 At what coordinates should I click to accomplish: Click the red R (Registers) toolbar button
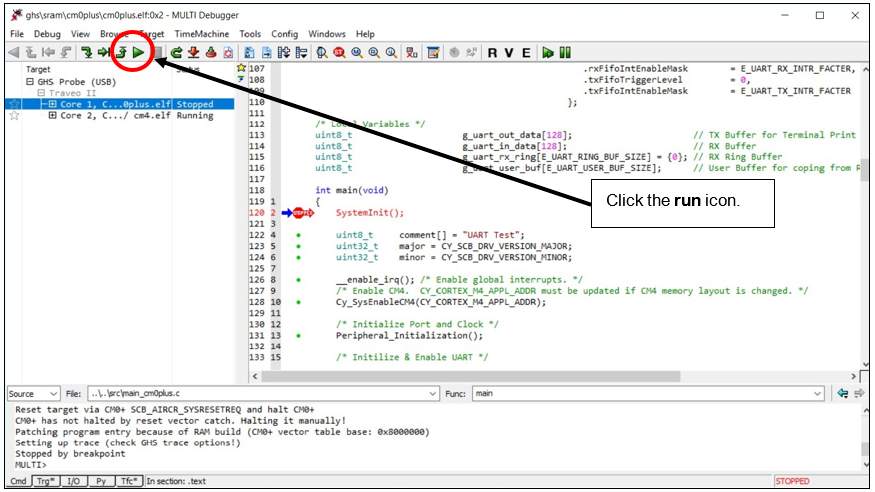492,52
